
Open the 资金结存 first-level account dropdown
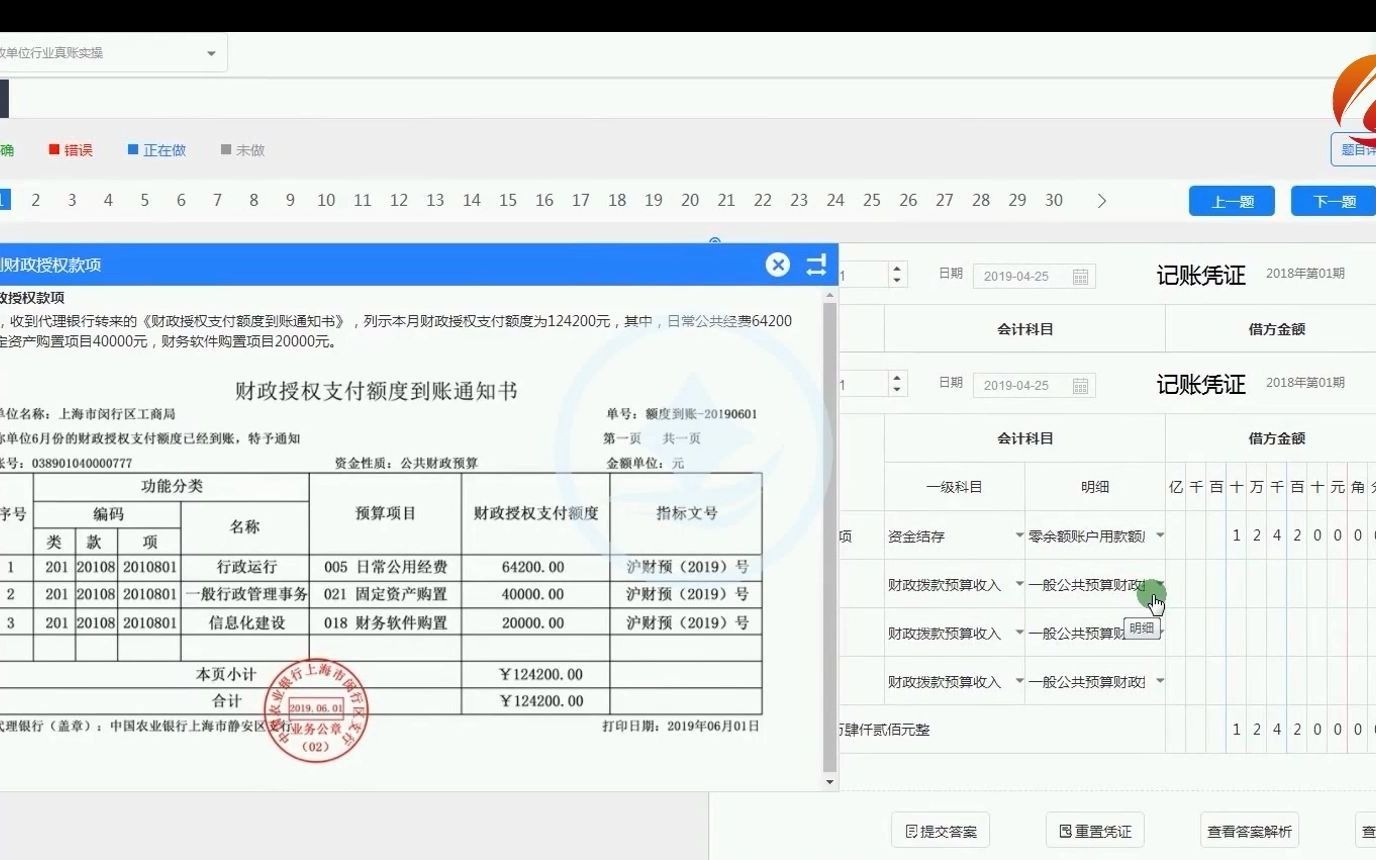pos(1019,536)
